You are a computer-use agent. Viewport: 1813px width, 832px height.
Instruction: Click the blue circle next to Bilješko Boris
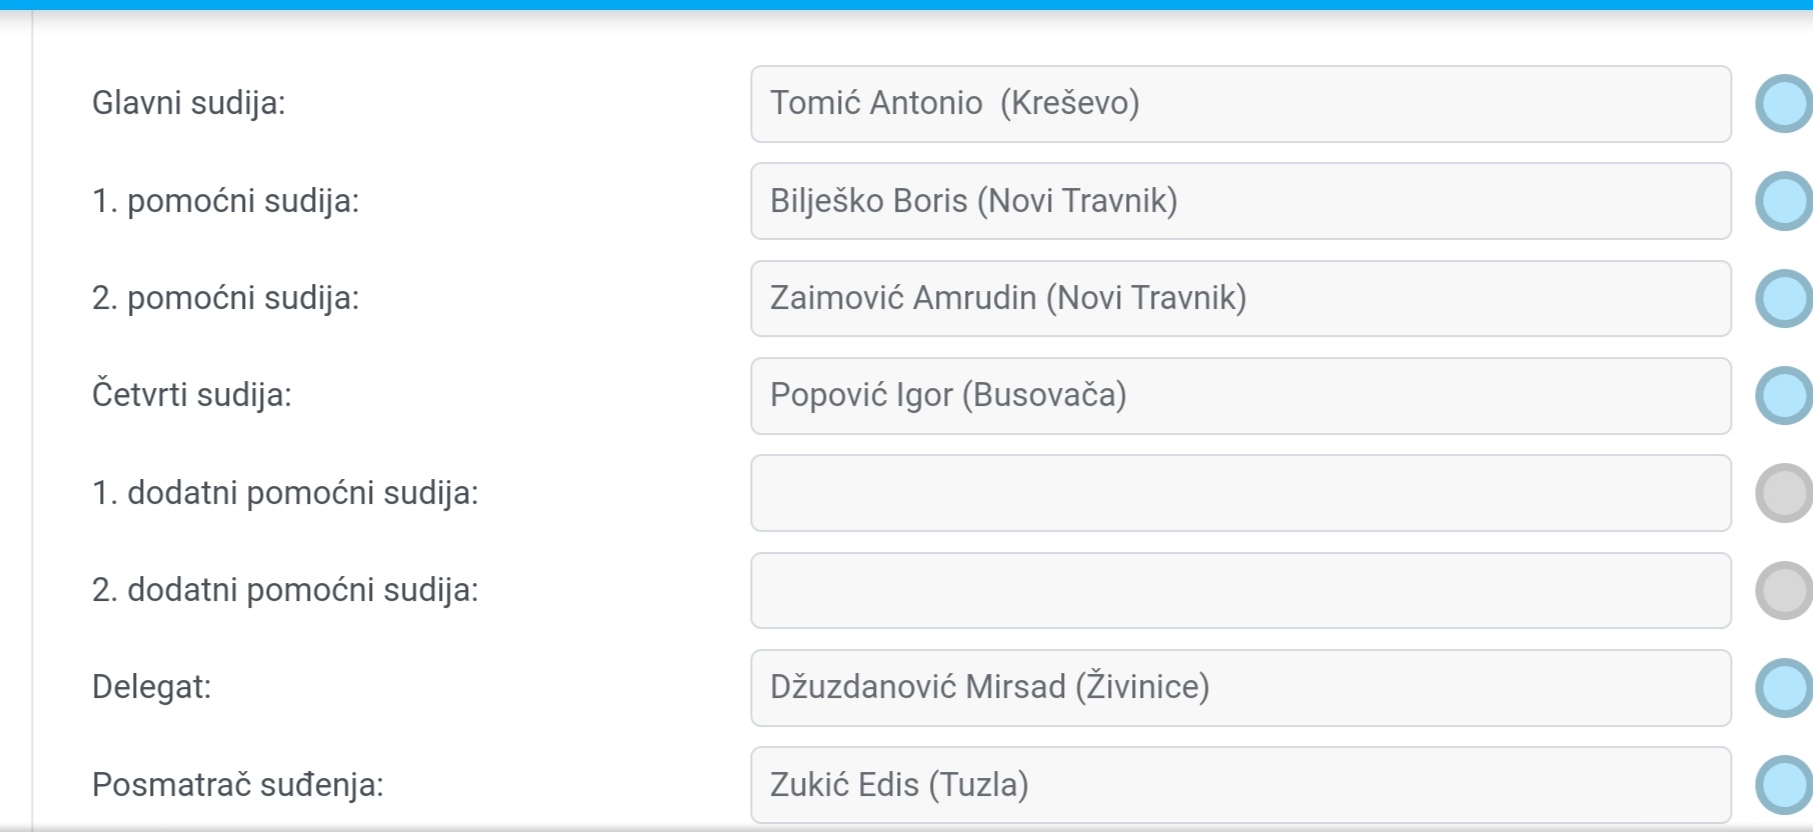click(x=1784, y=201)
